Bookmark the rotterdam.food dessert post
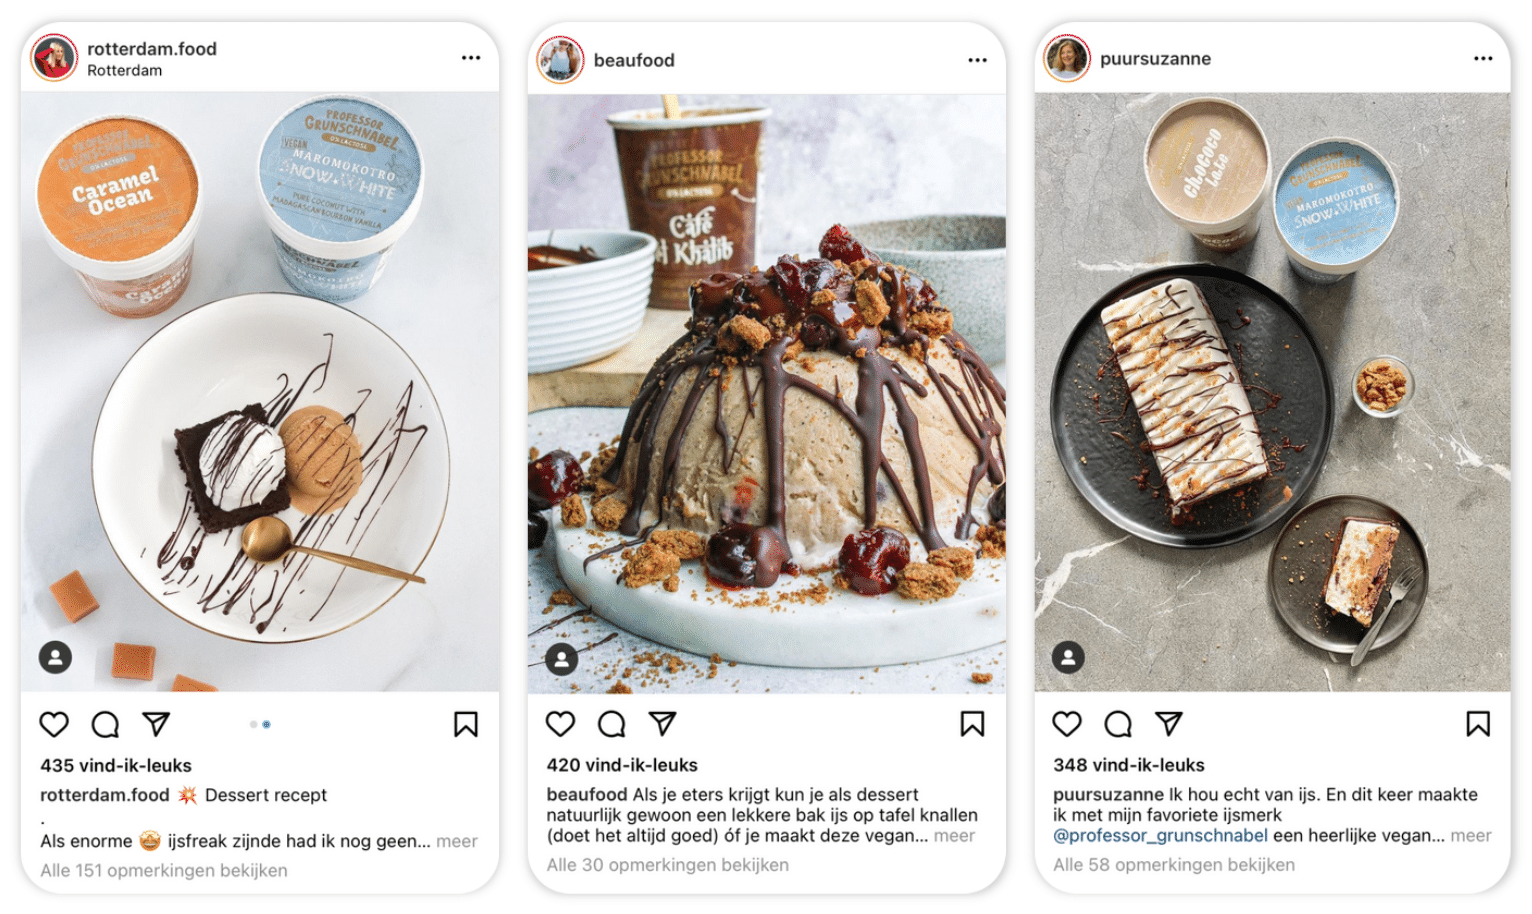 point(466,724)
